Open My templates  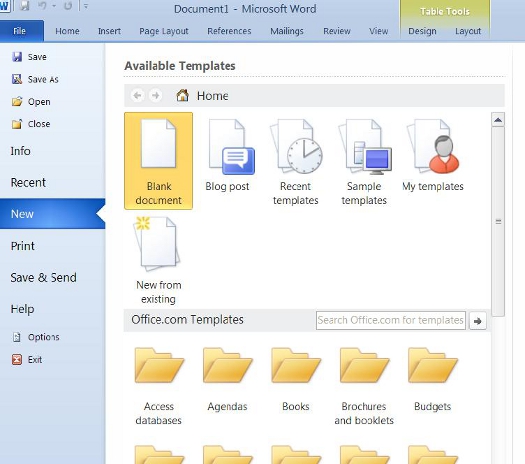pos(433,156)
